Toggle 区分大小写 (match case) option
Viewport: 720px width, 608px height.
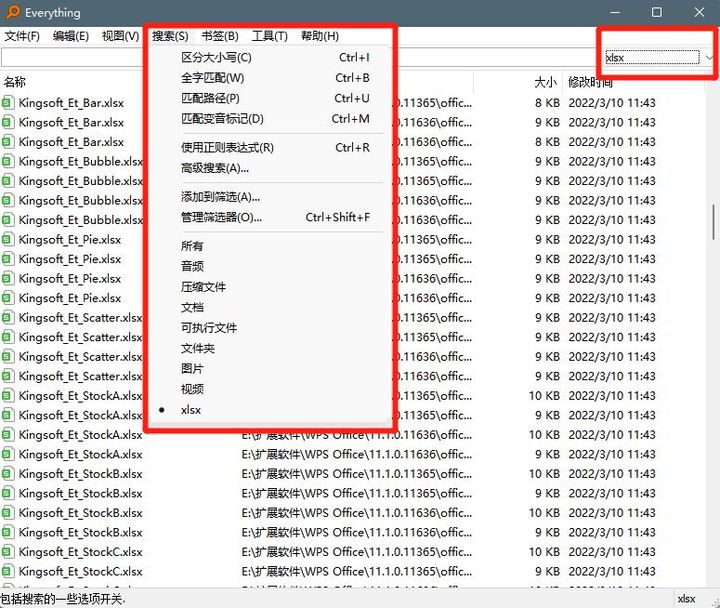(x=216, y=57)
